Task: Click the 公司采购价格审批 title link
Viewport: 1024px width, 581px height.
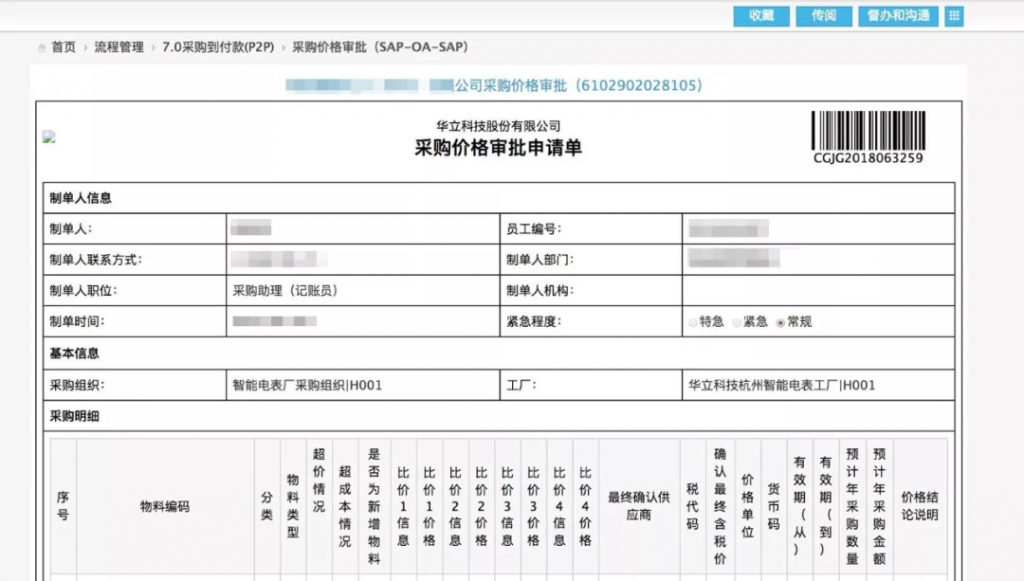Action: pos(578,86)
